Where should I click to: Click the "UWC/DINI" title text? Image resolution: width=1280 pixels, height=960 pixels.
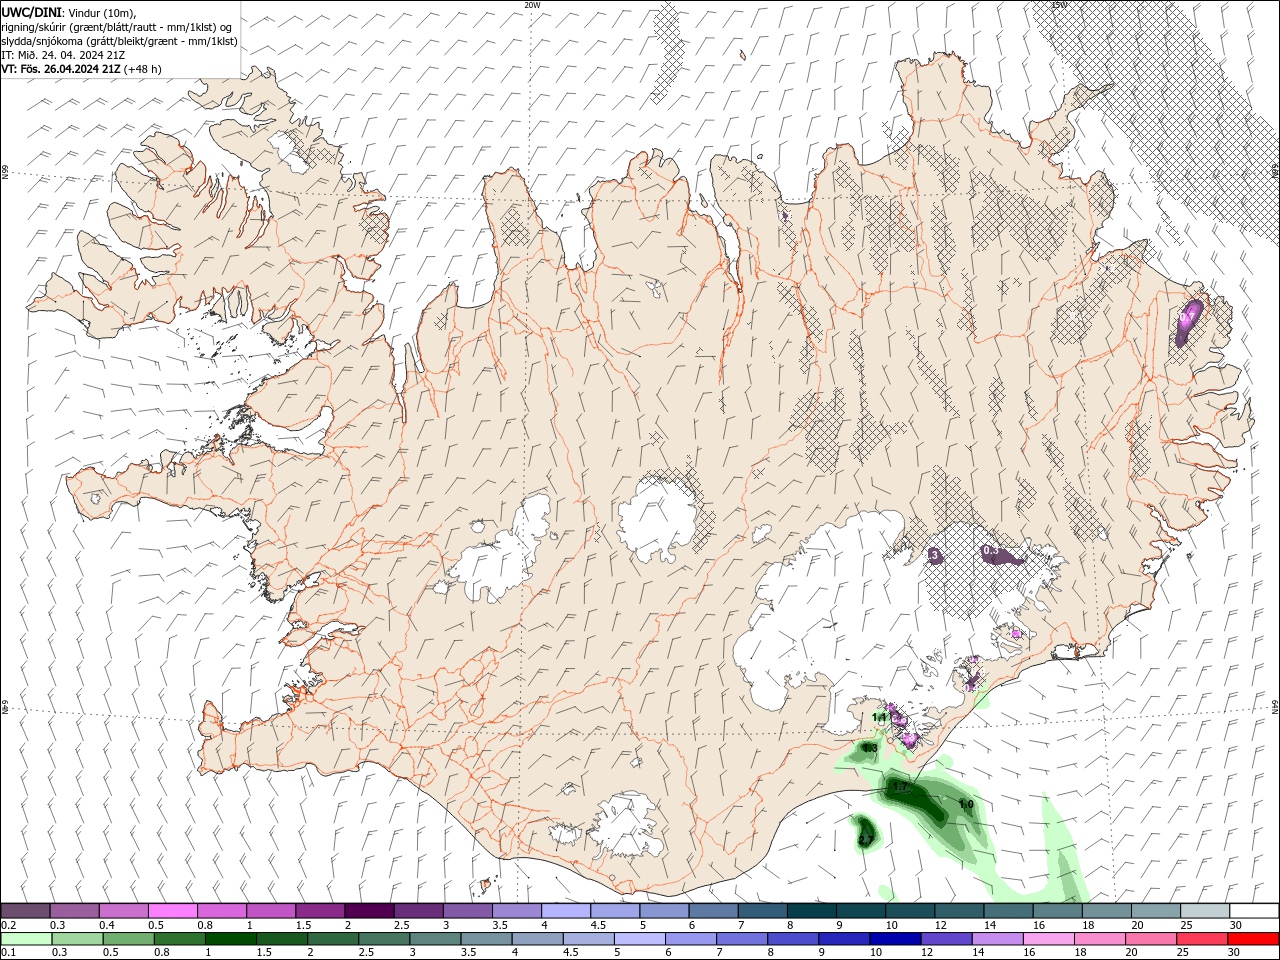tap(30, 12)
